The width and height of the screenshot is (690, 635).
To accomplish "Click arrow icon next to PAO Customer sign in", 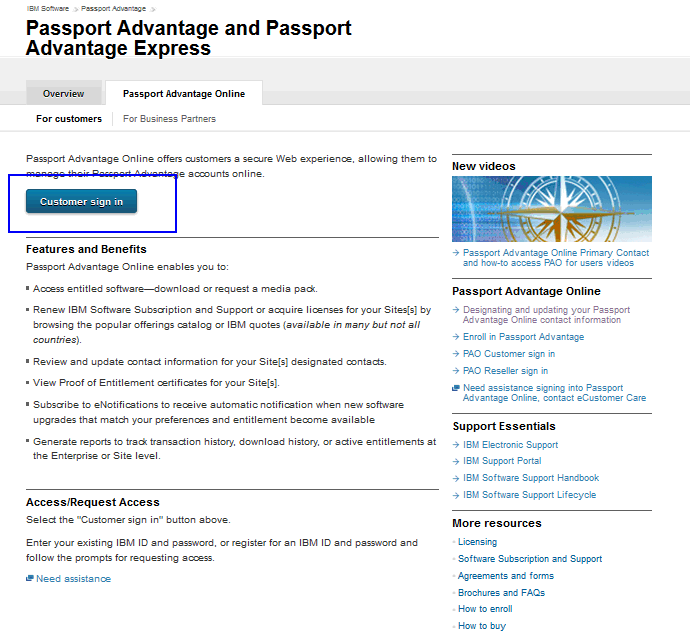I will coord(456,354).
